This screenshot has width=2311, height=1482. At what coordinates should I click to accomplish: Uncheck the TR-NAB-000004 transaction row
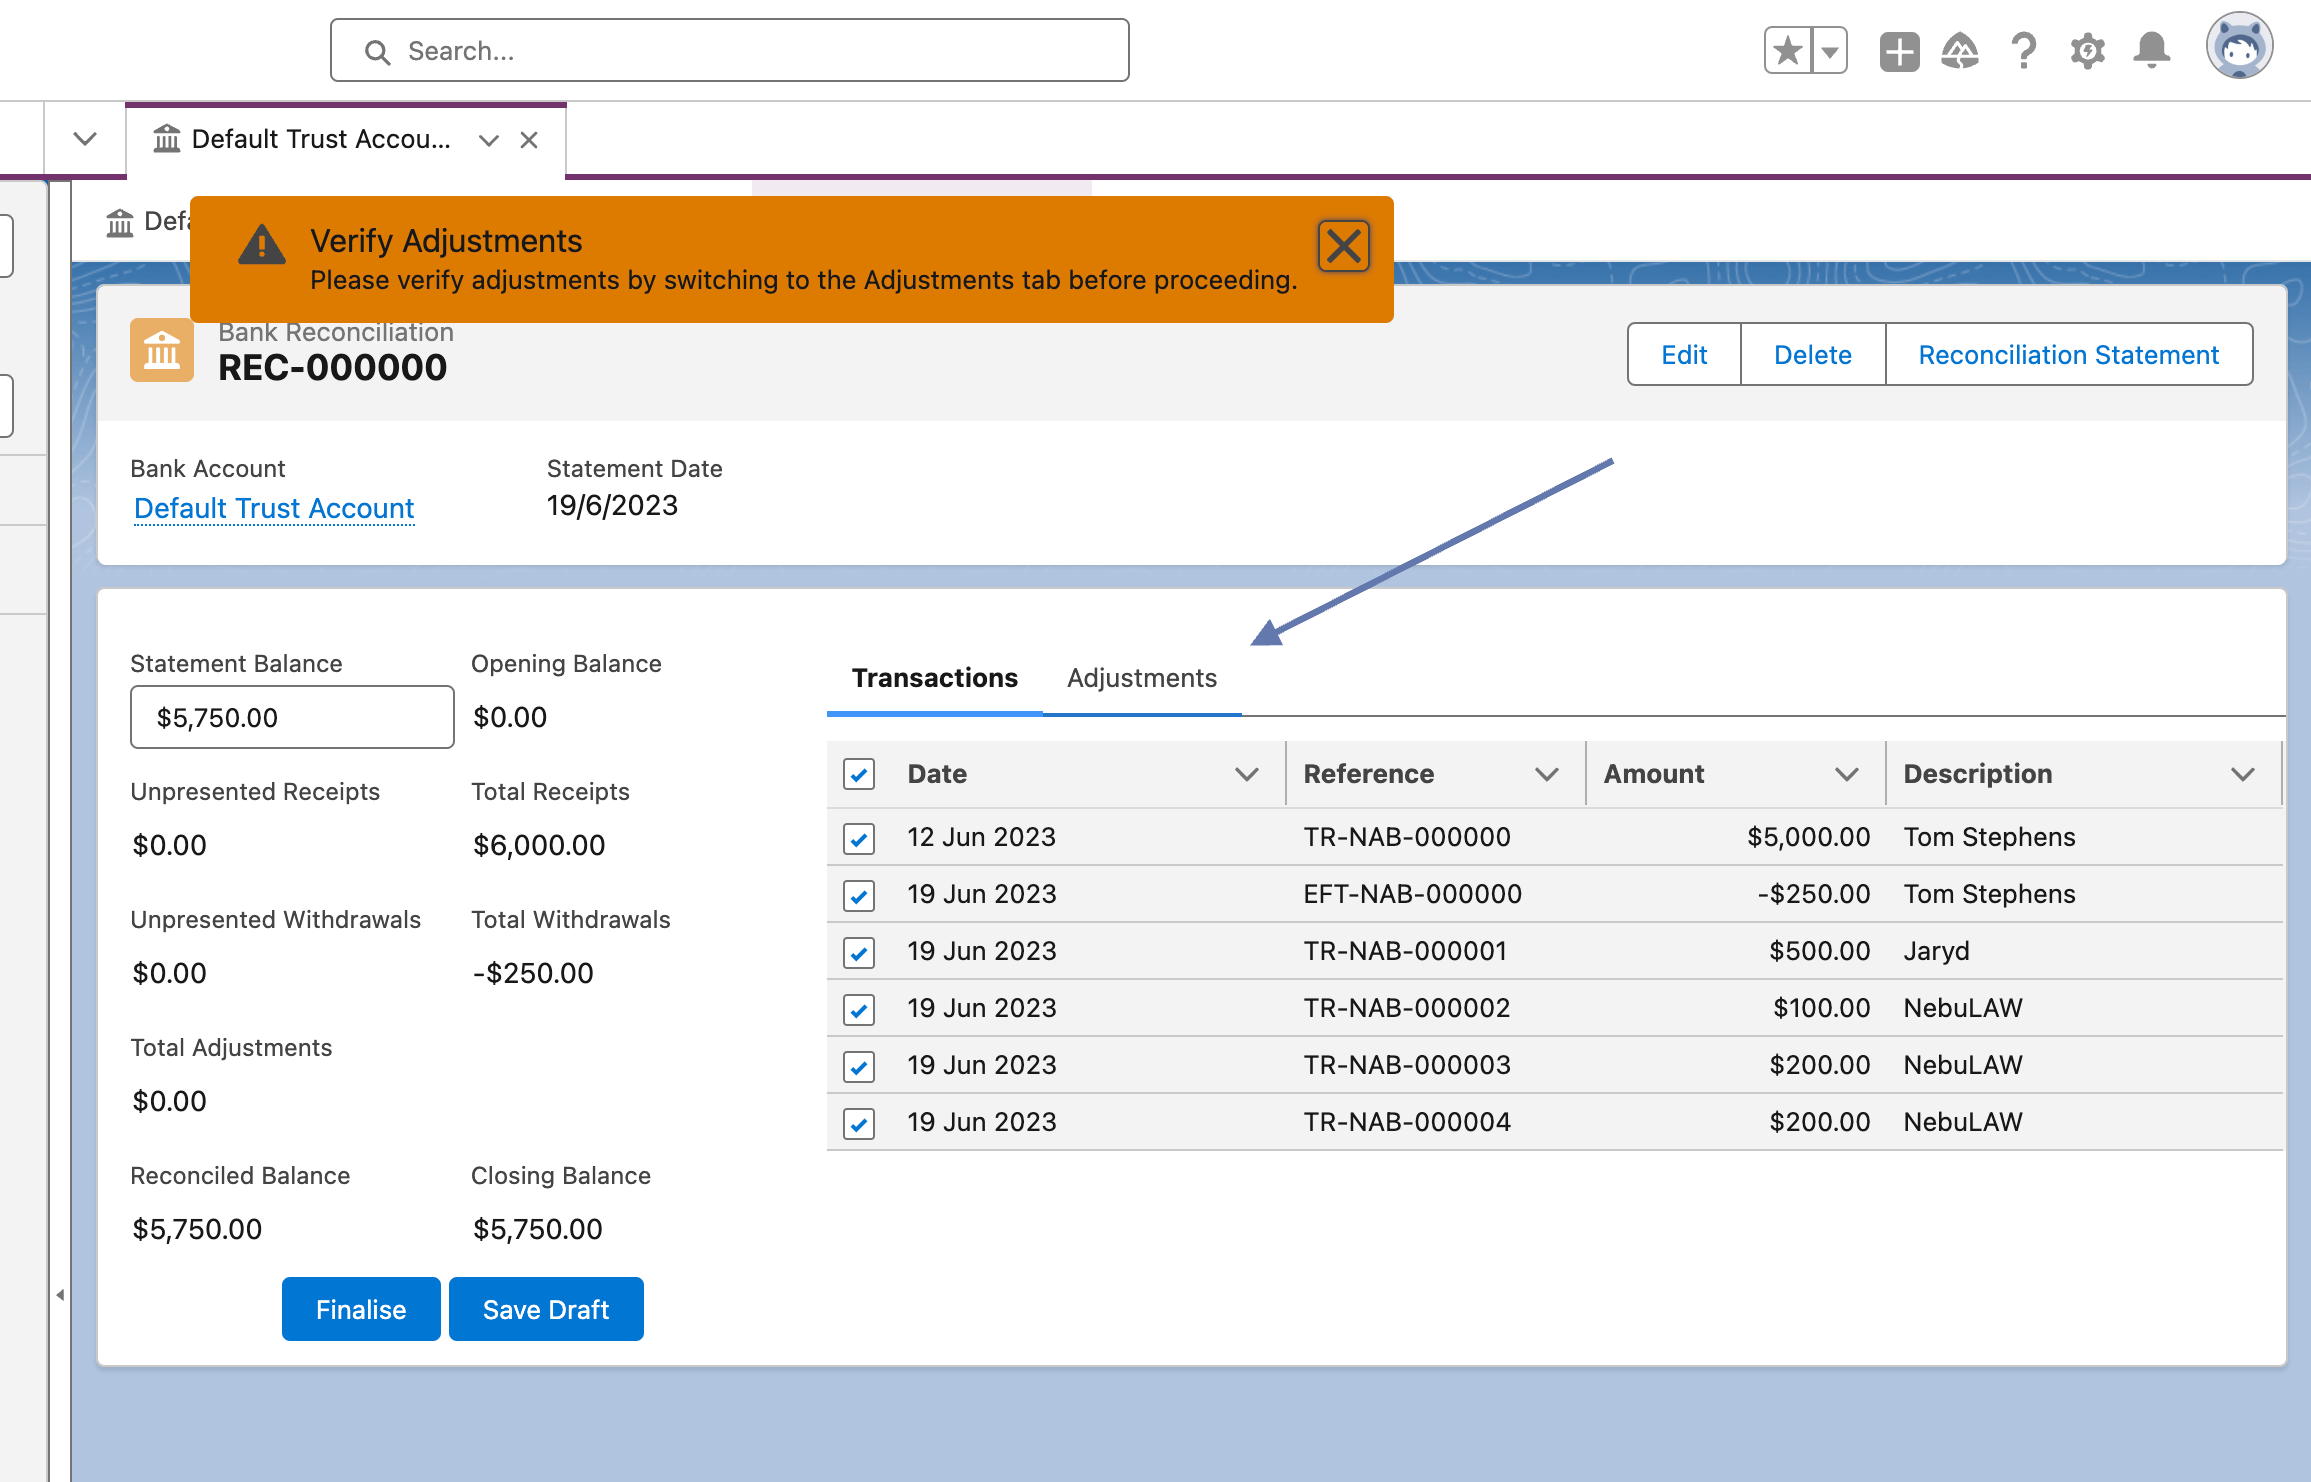point(859,1123)
